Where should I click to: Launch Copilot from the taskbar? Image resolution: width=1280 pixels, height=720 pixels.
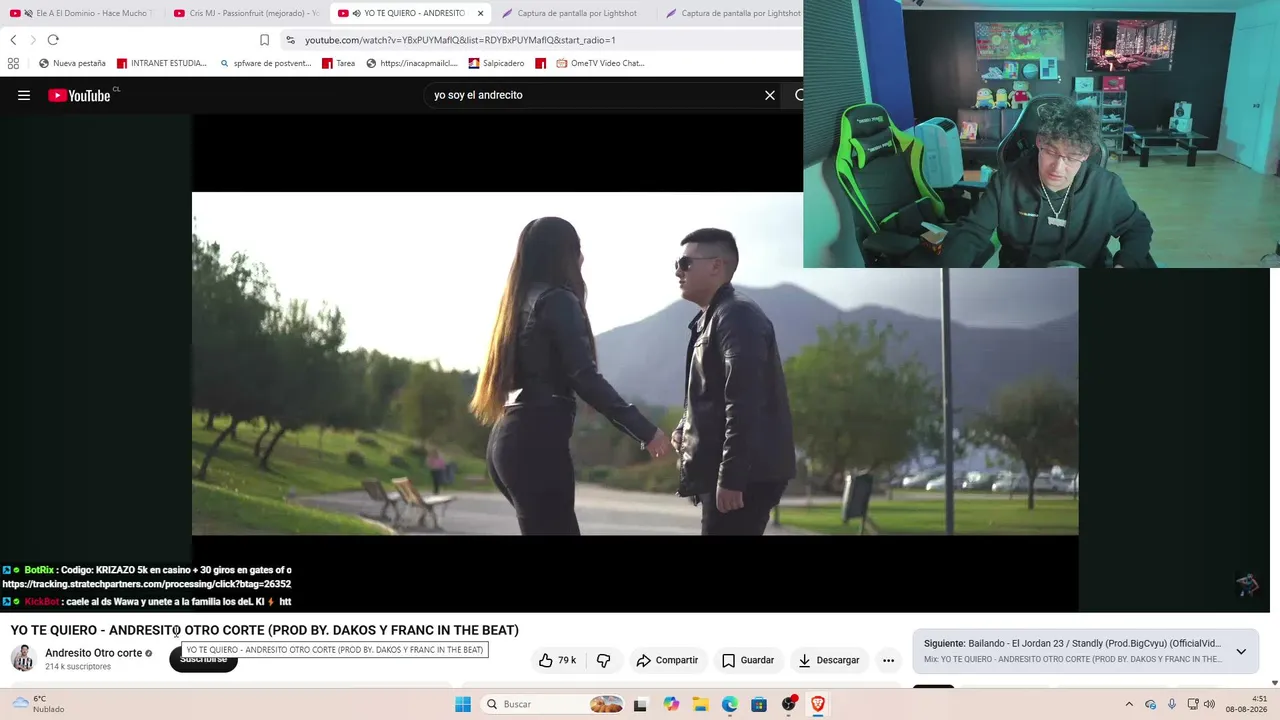point(671,704)
